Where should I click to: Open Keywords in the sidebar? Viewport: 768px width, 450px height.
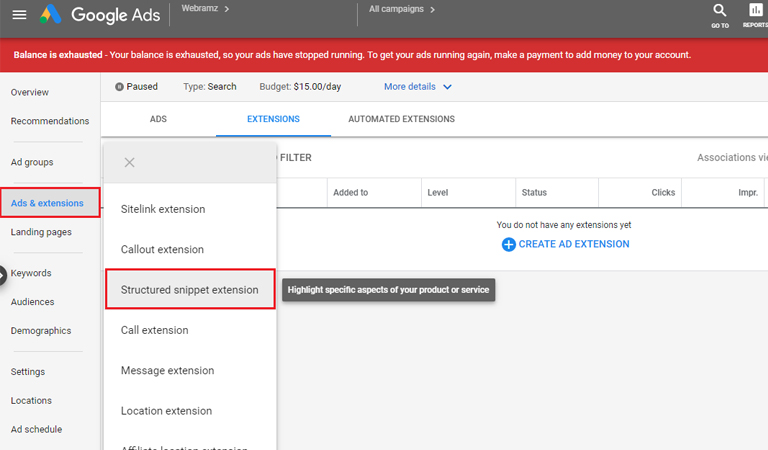tap(31, 273)
